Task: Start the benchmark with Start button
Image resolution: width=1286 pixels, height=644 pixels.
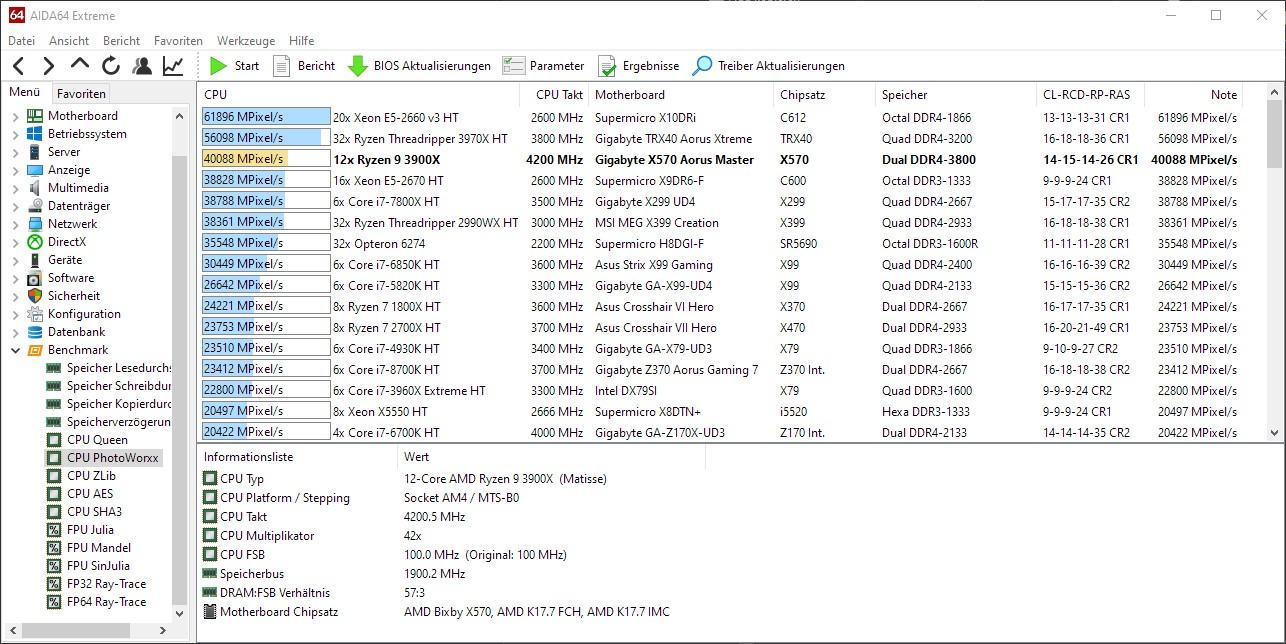Action: [235, 66]
